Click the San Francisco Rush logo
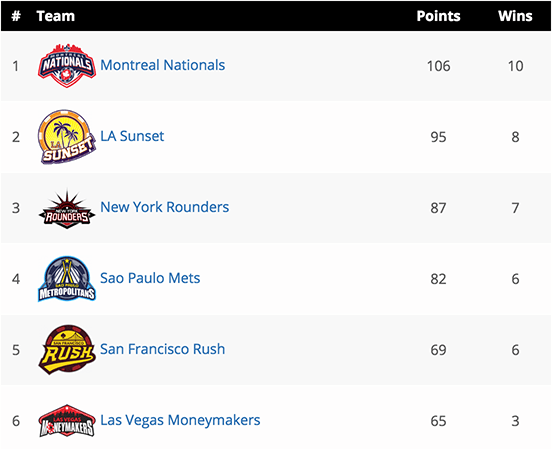Viewport: 553px width, 449px height. click(67, 350)
